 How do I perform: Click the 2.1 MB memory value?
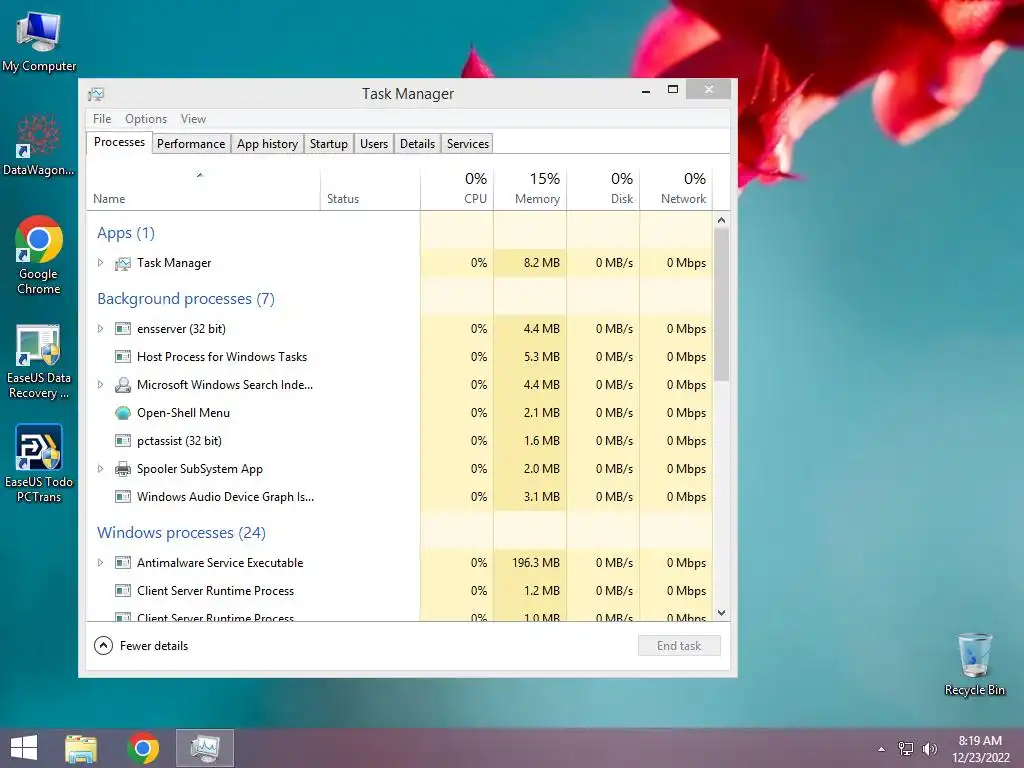[x=542, y=413]
